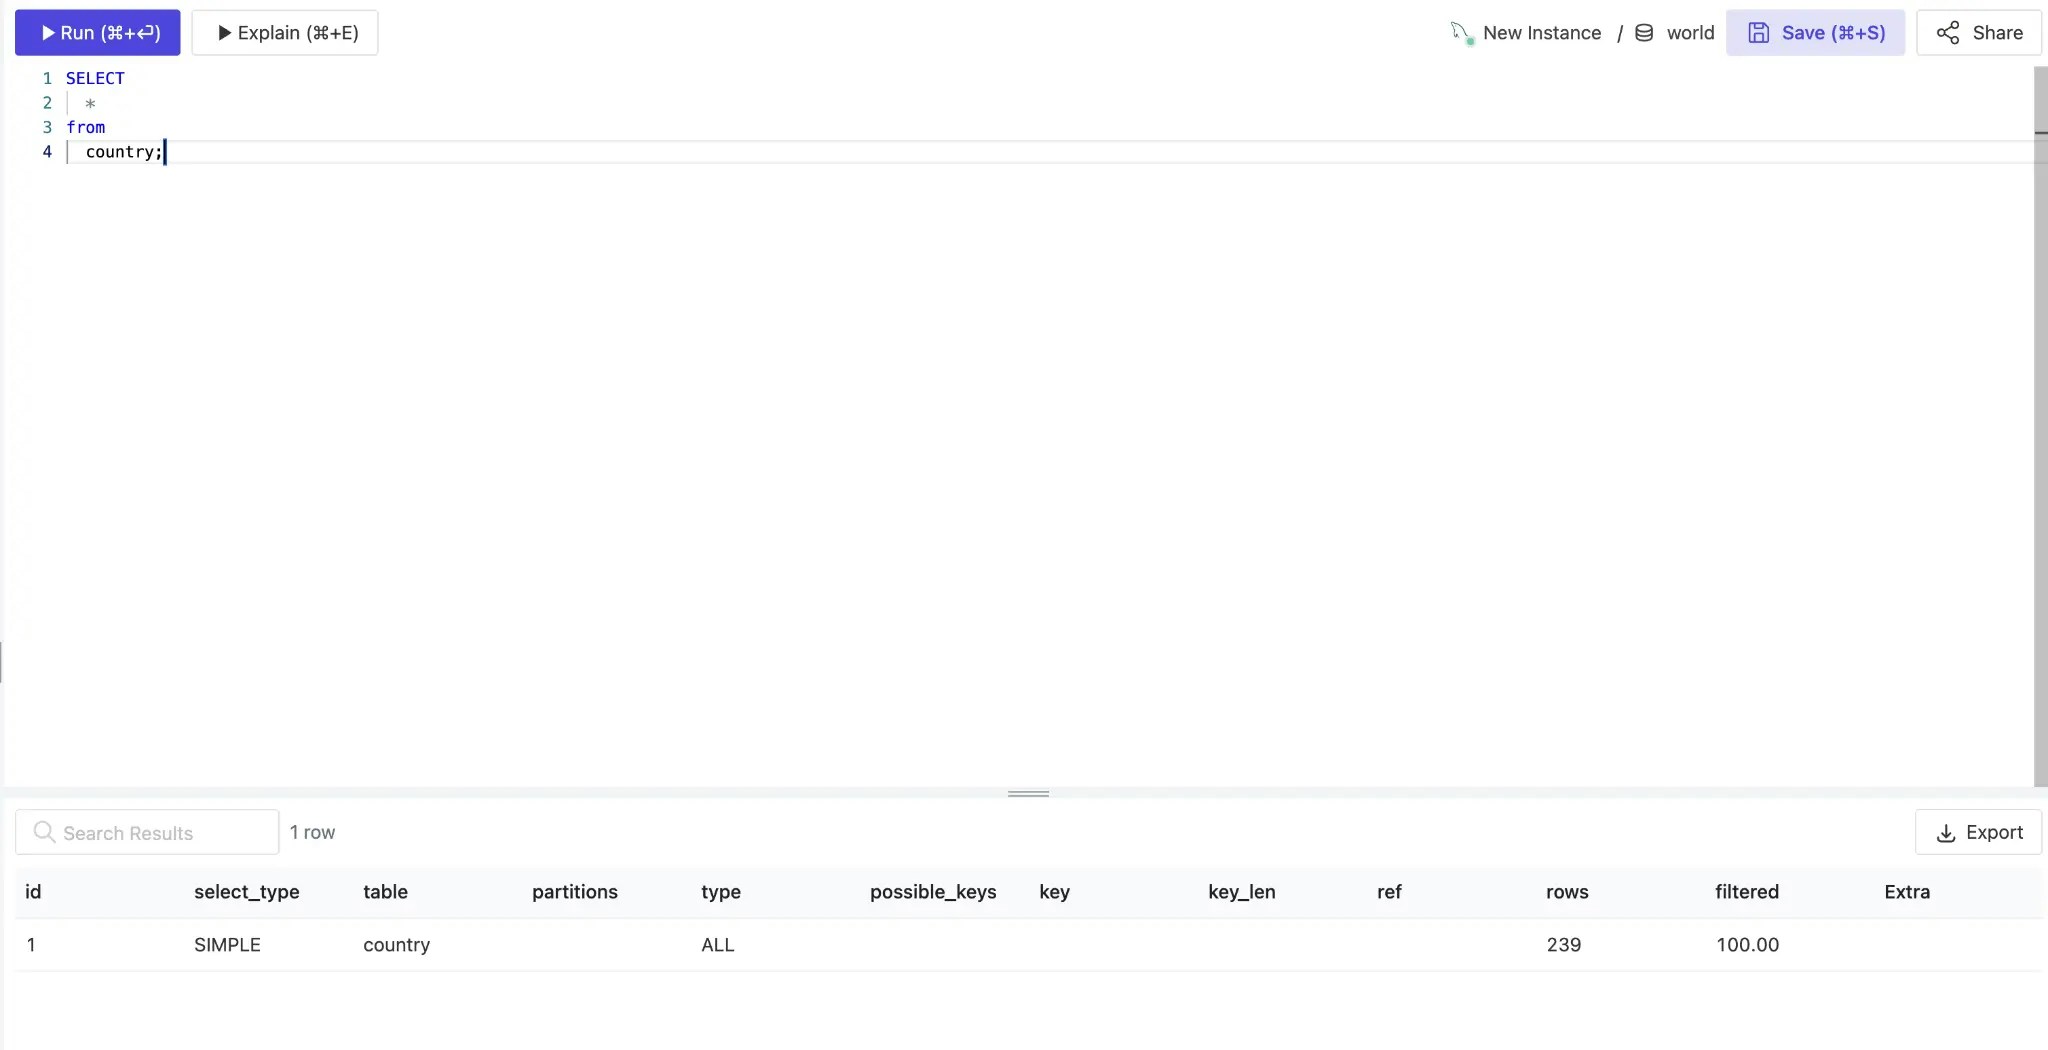The width and height of the screenshot is (2048, 1050).
Task: Click the MySQL instance icon
Action: pos(1462,33)
